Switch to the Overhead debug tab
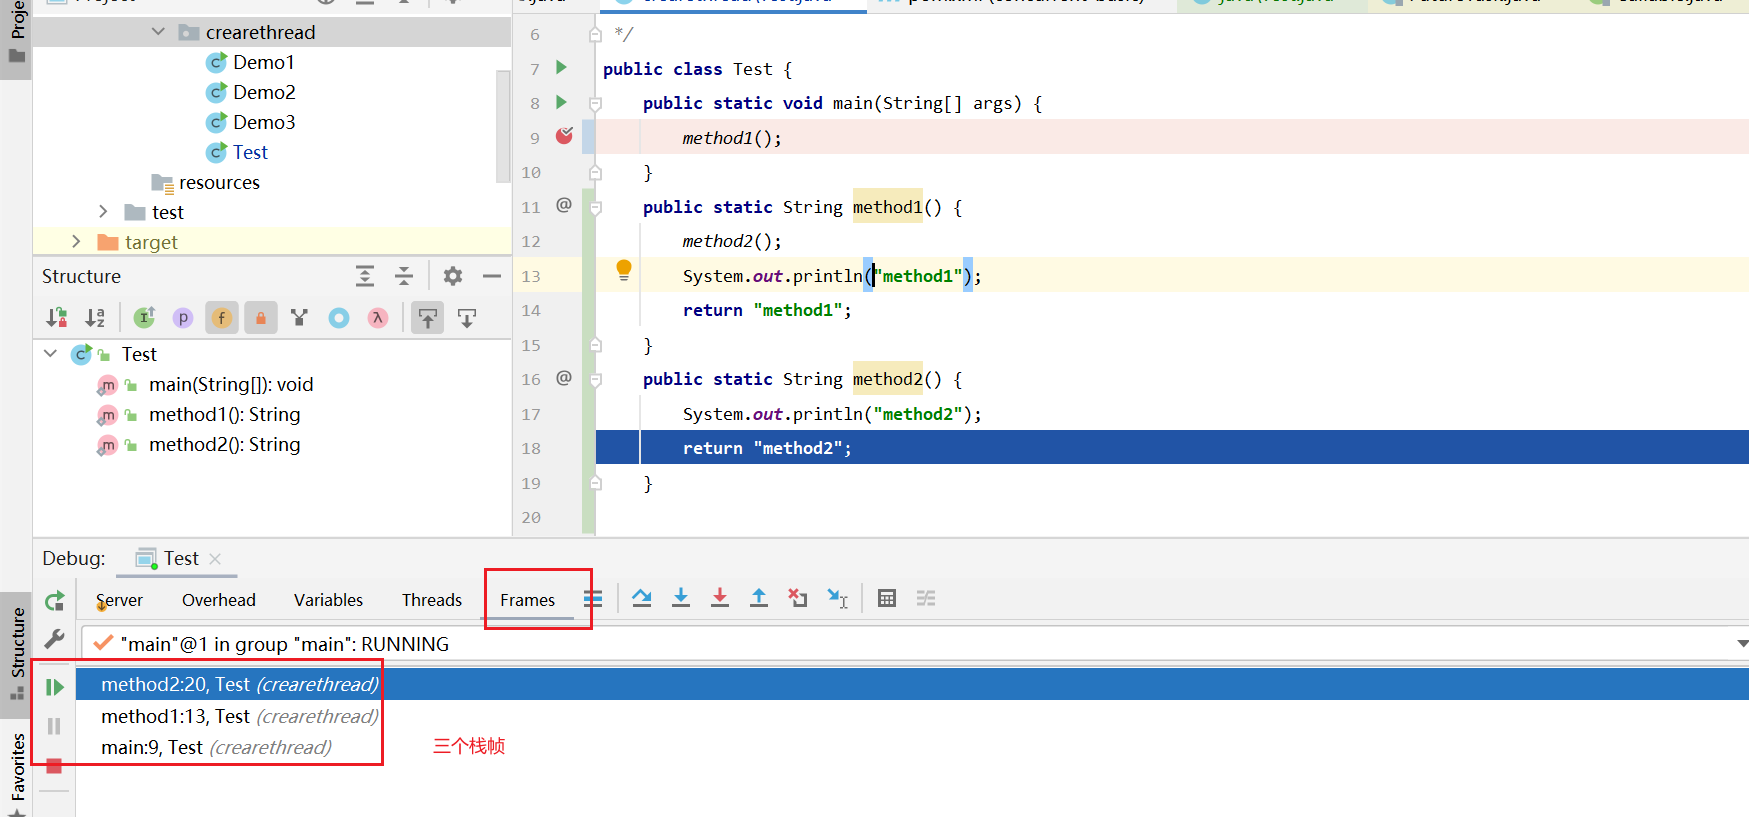This screenshot has width=1749, height=817. click(219, 600)
